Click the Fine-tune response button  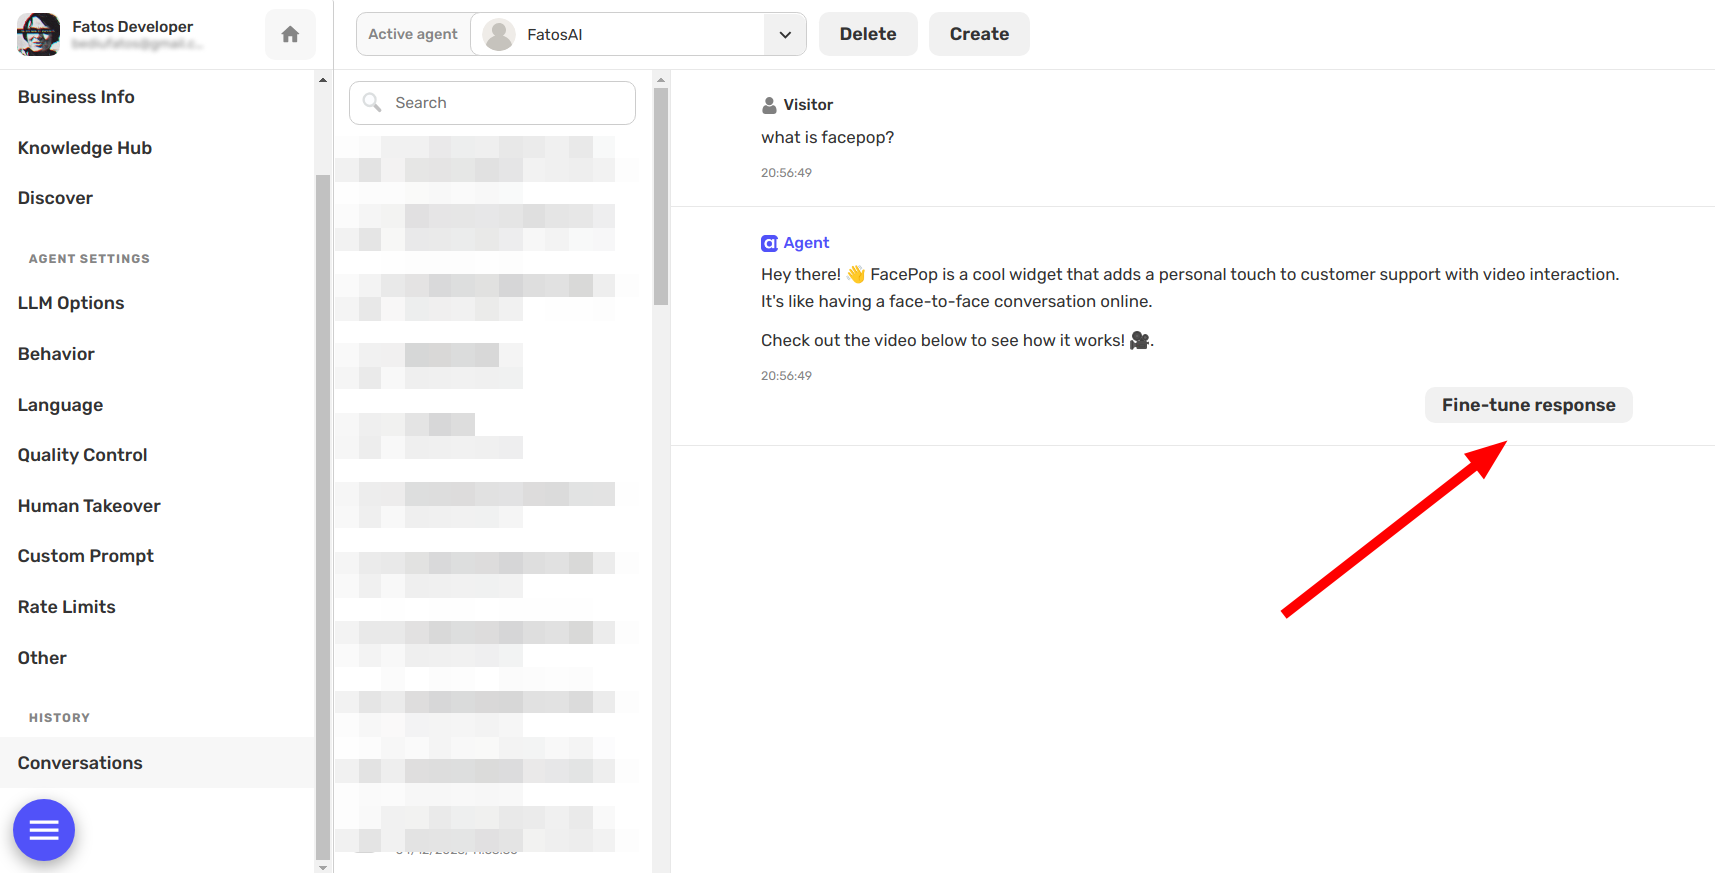(x=1528, y=405)
